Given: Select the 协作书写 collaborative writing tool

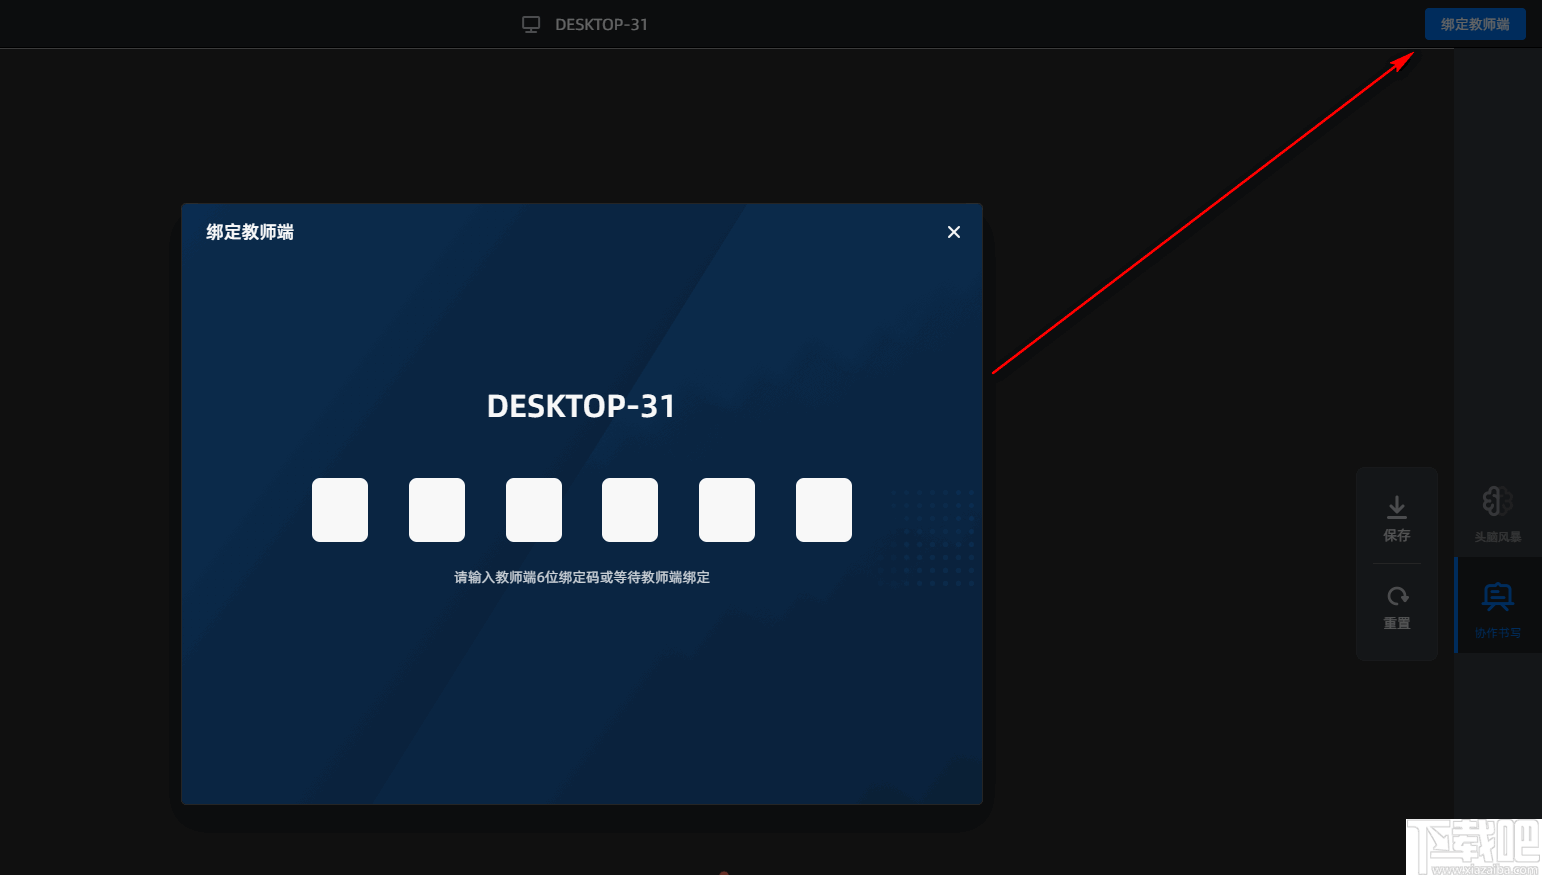Looking at the screenshot, I should [x=1497, y=607].
